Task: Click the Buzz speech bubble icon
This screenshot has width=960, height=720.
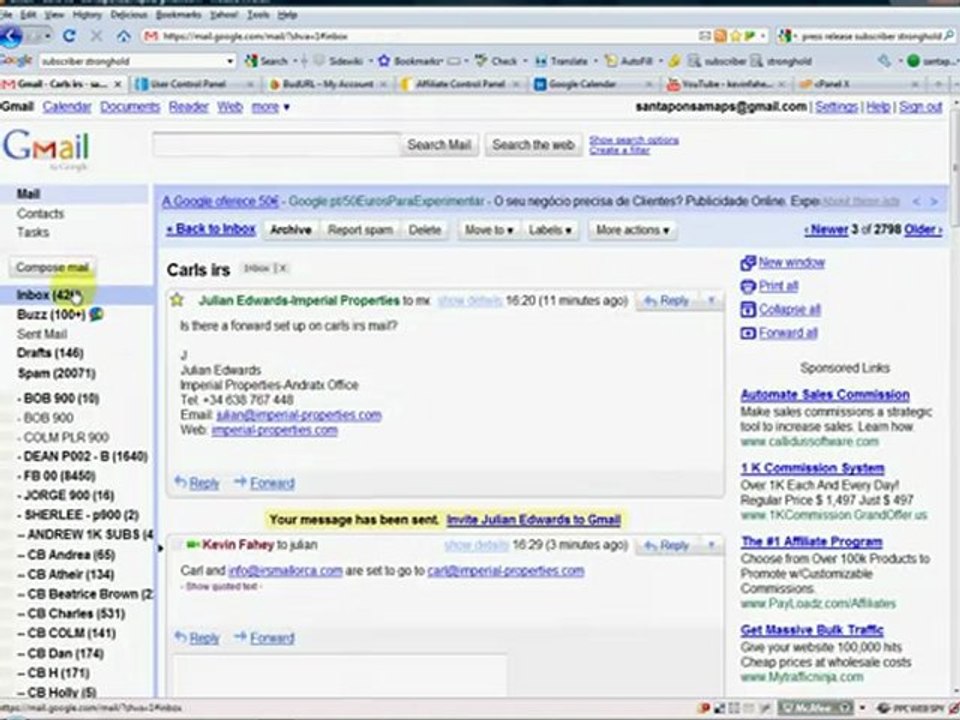Action: point(96,315)
